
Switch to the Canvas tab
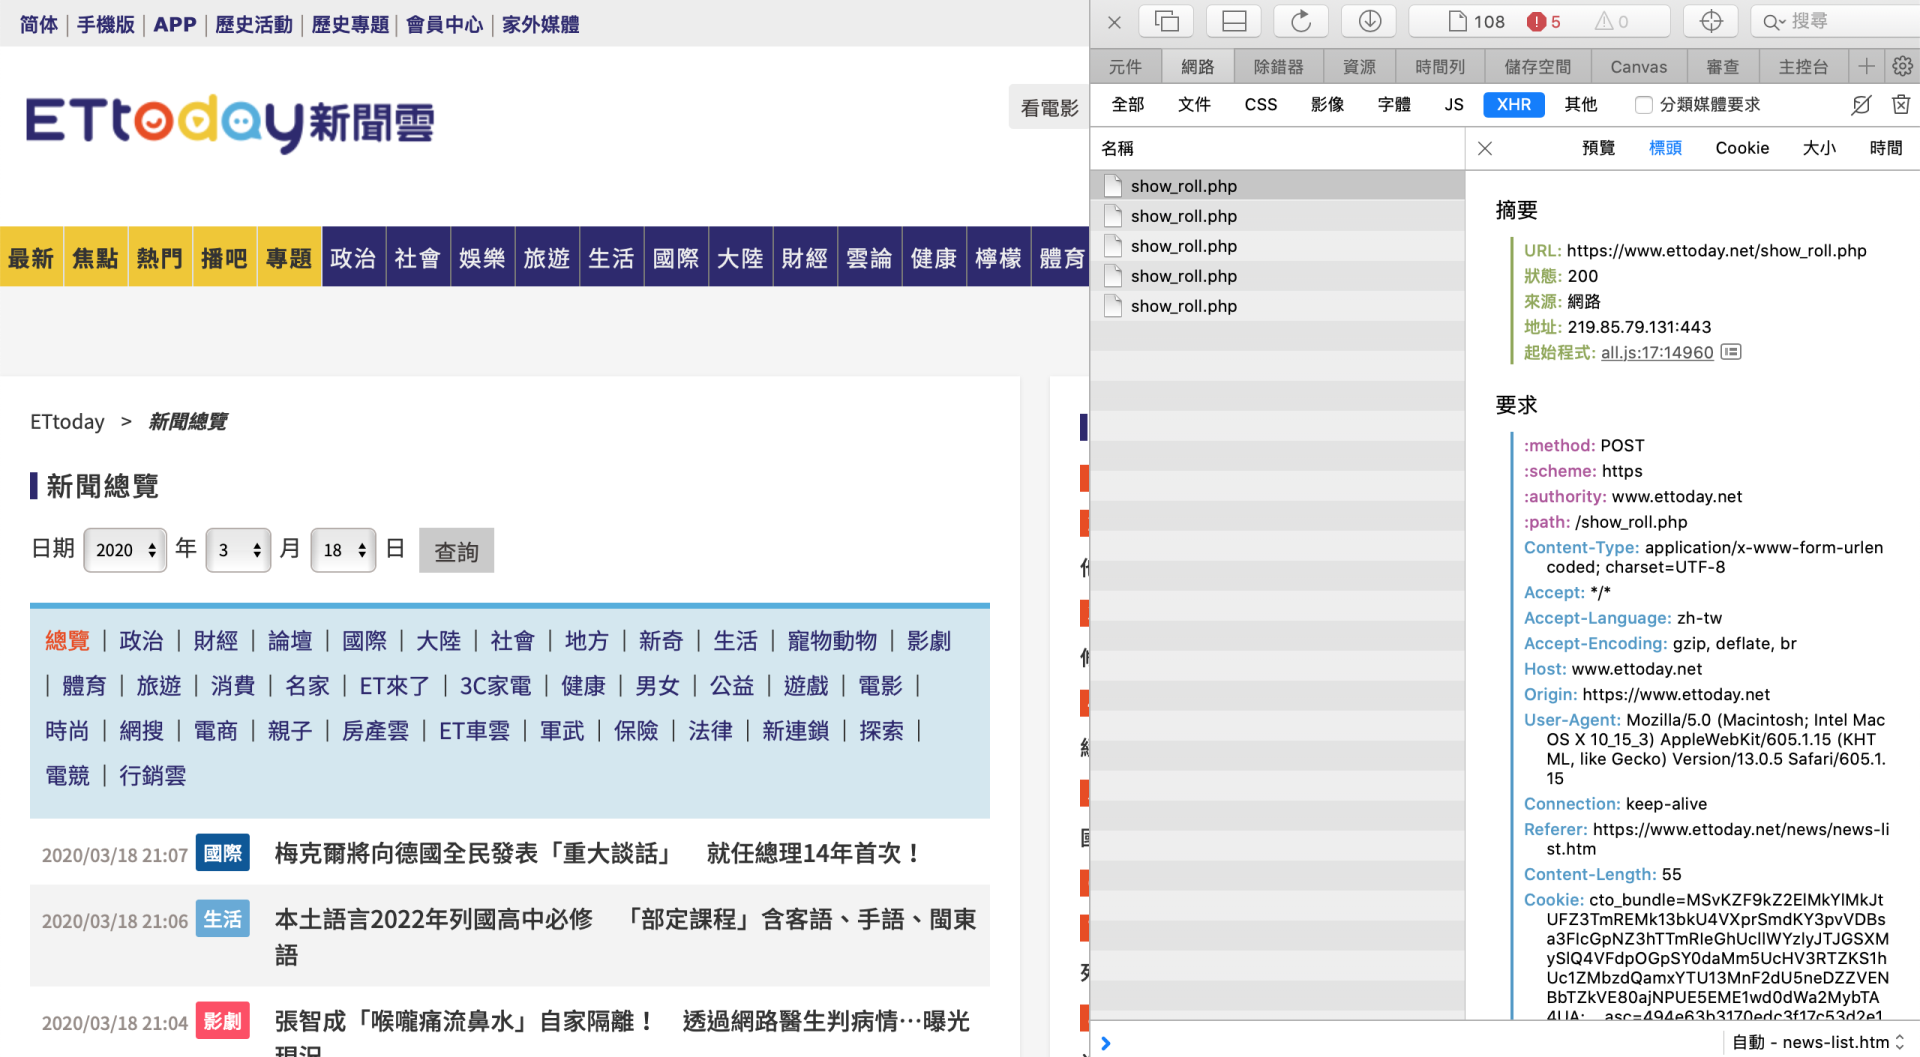tap(1638, 67)
